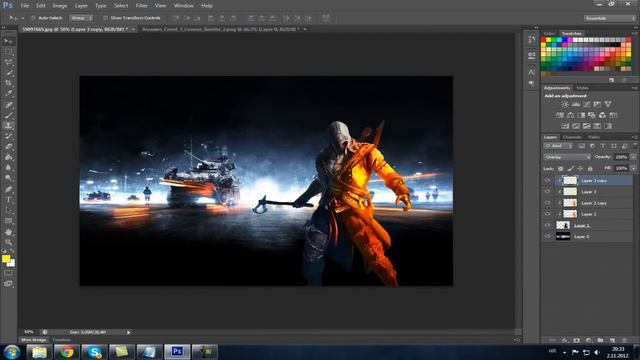This screenshot has width=640, height=360.
Task: Switch to the Channels tab
Action: pos(572,137)
